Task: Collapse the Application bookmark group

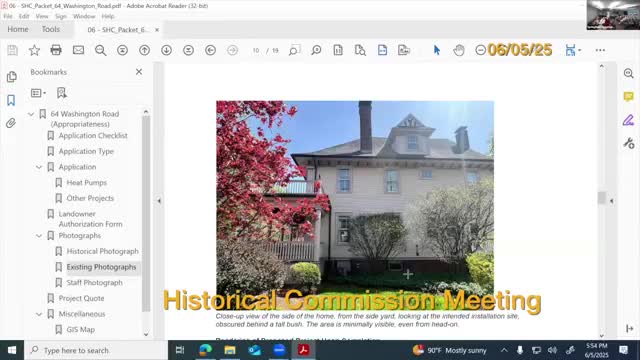Action: [39, 167]
